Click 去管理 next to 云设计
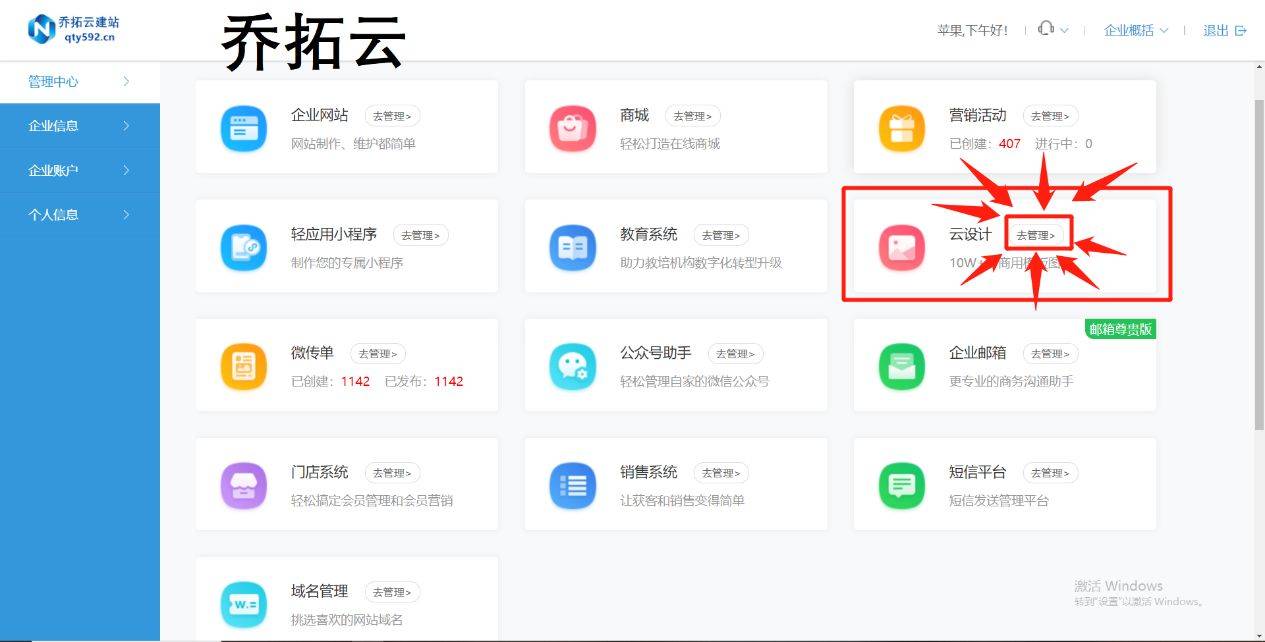The image size is (1265, 642). click(1038, 235)
